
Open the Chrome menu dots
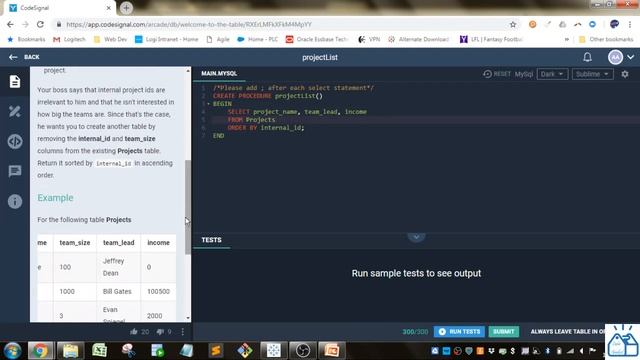pyautogui.click(x=630, y=24)
